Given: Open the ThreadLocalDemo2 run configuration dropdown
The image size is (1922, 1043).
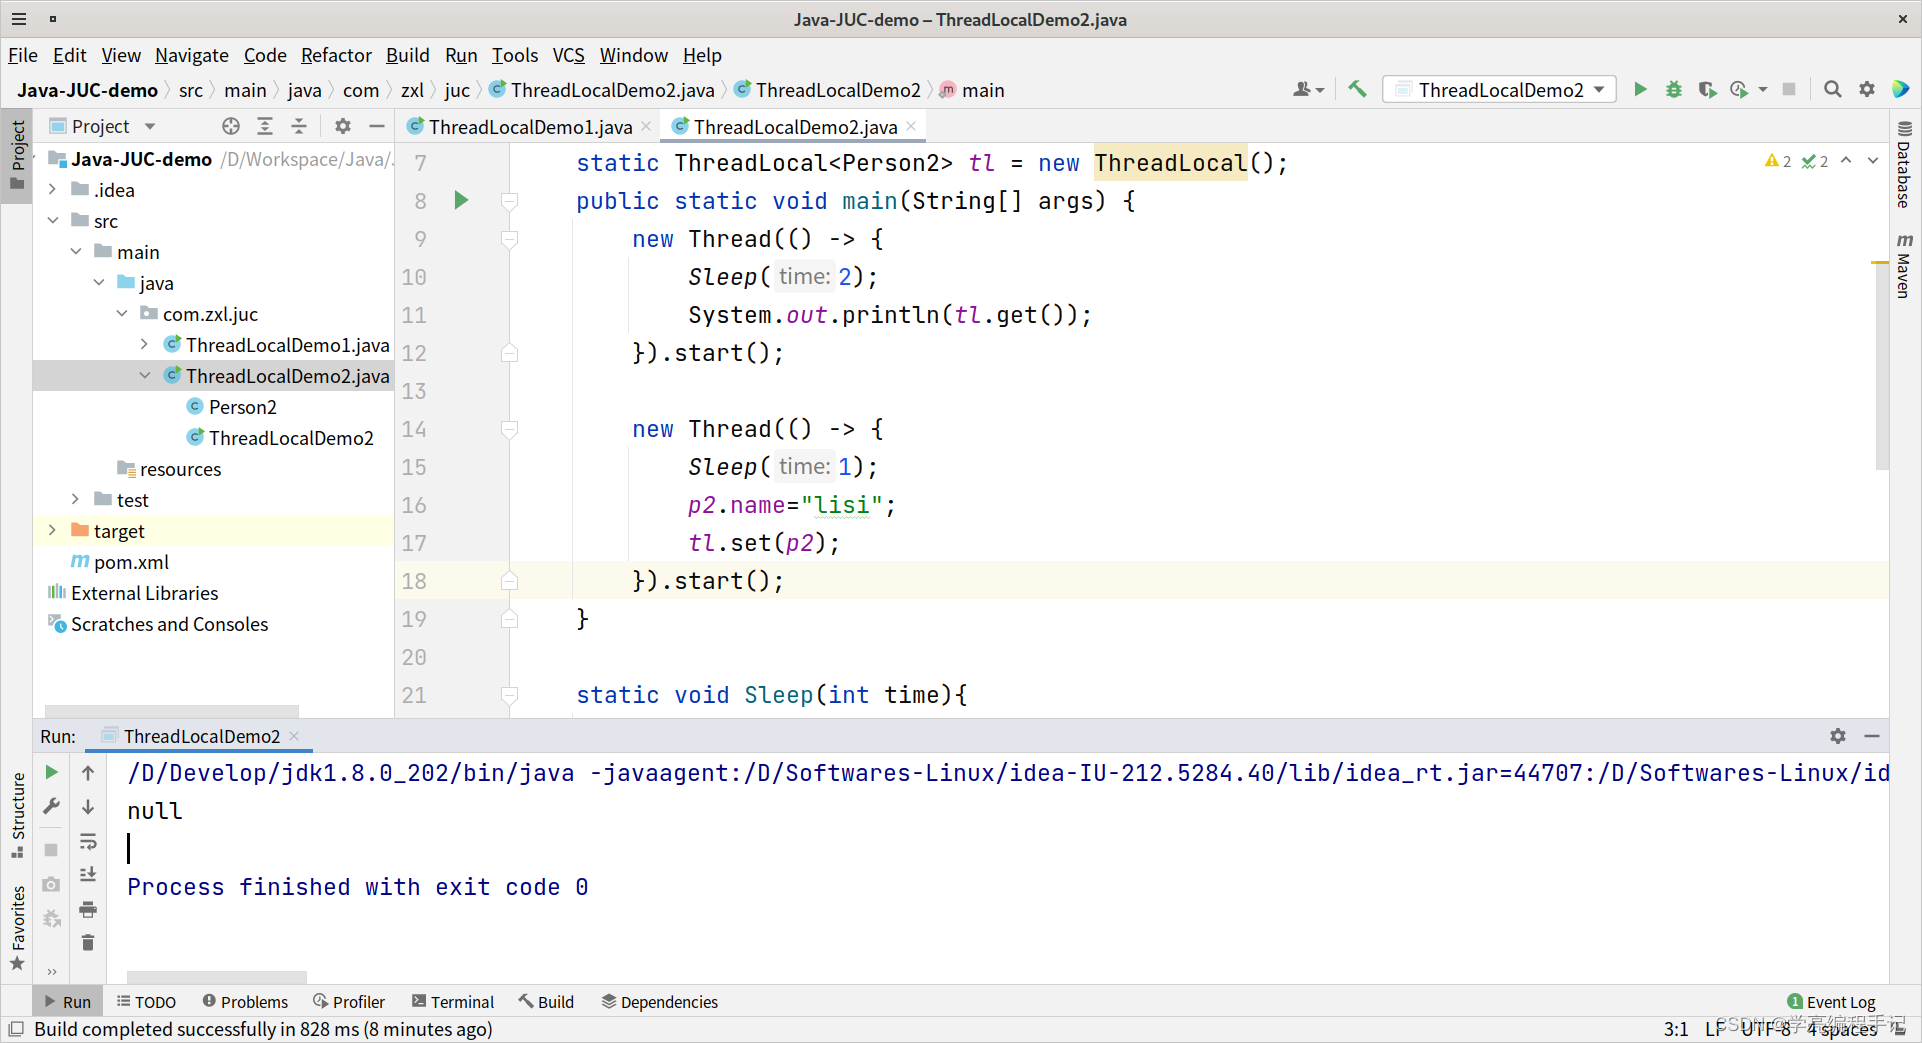Looking at the screenshot, I should pos(1500,90).
